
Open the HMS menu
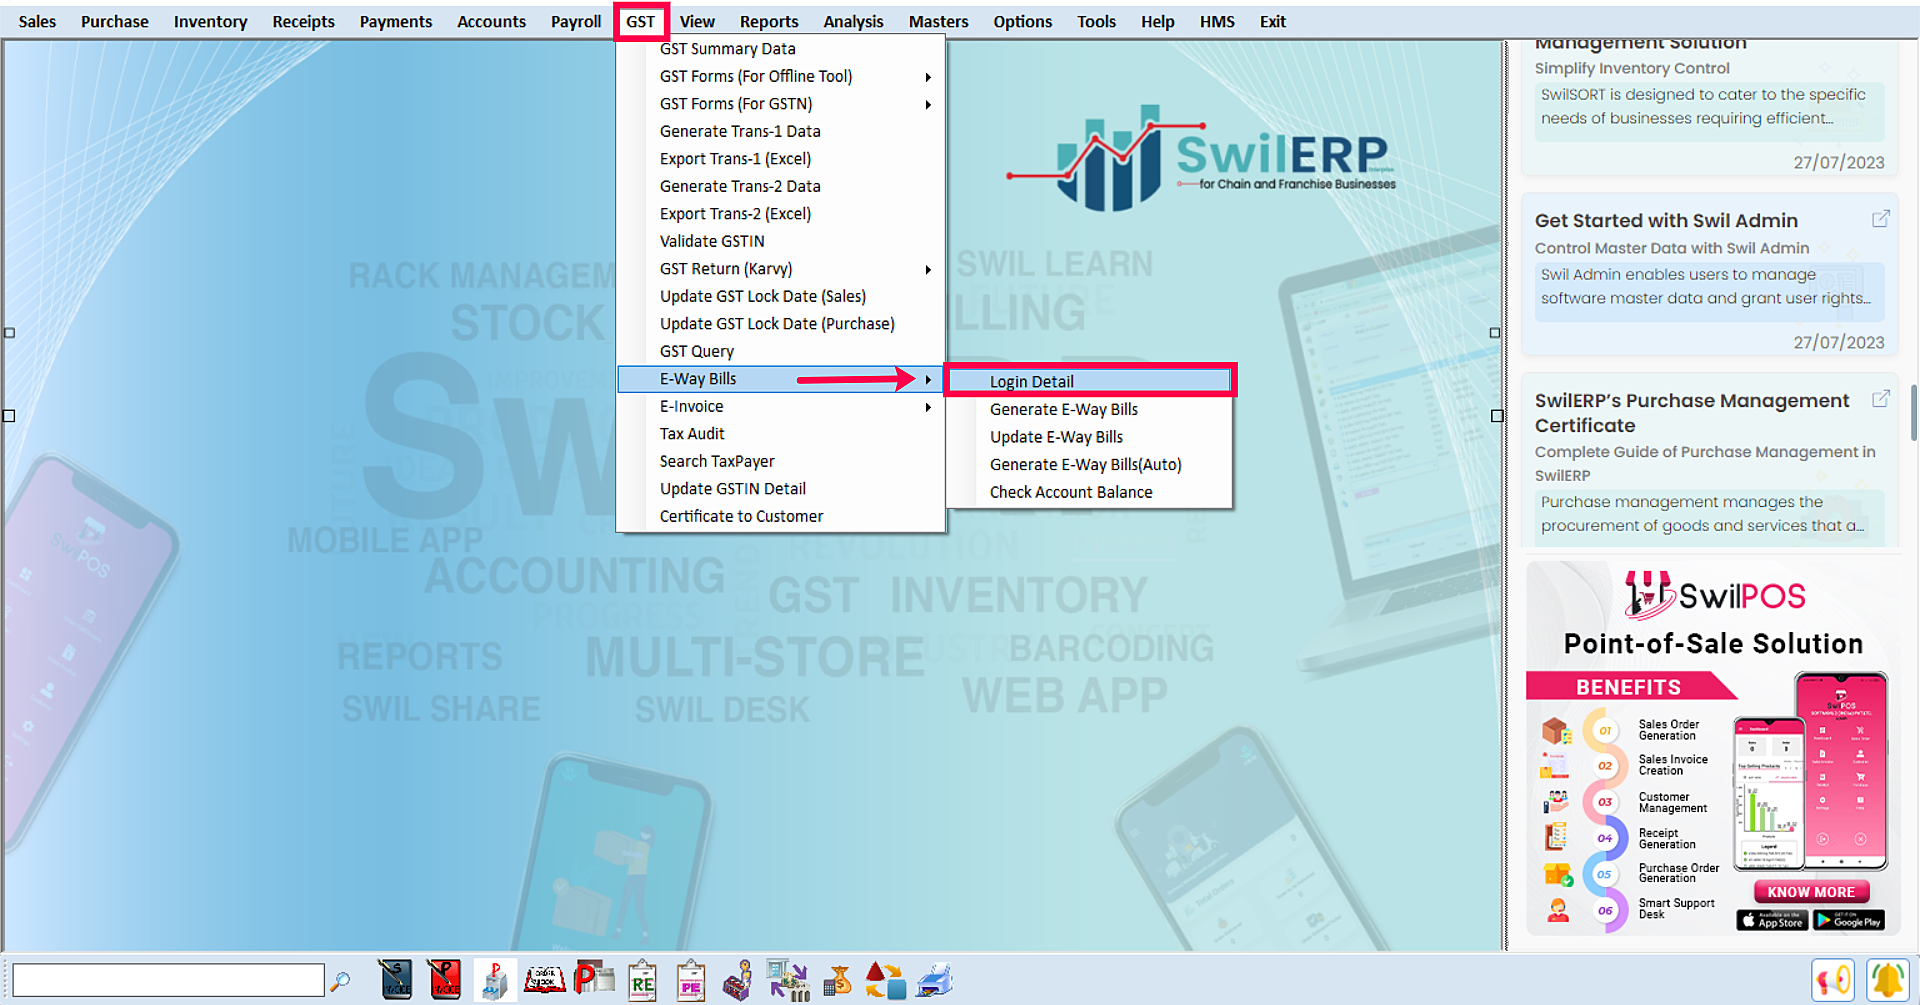coord(1217,21)
